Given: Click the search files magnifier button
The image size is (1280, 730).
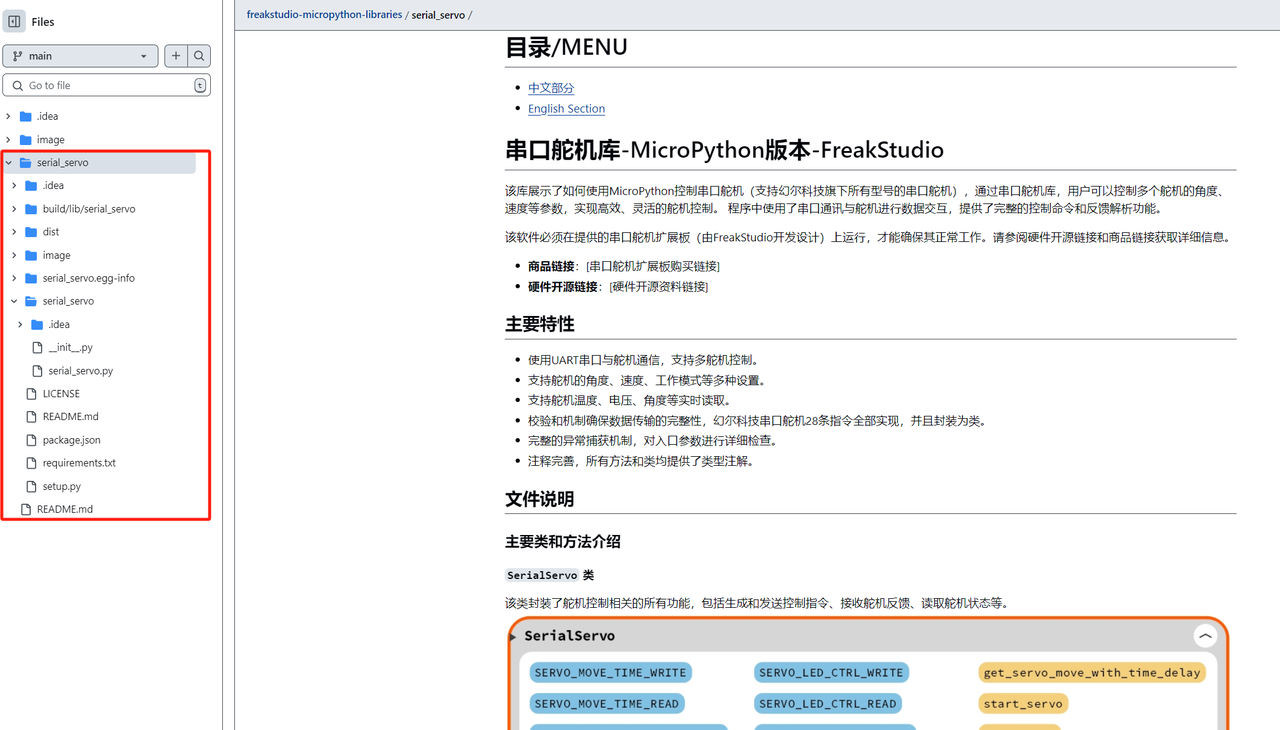Looking at the screenshot, I should 199,56.
